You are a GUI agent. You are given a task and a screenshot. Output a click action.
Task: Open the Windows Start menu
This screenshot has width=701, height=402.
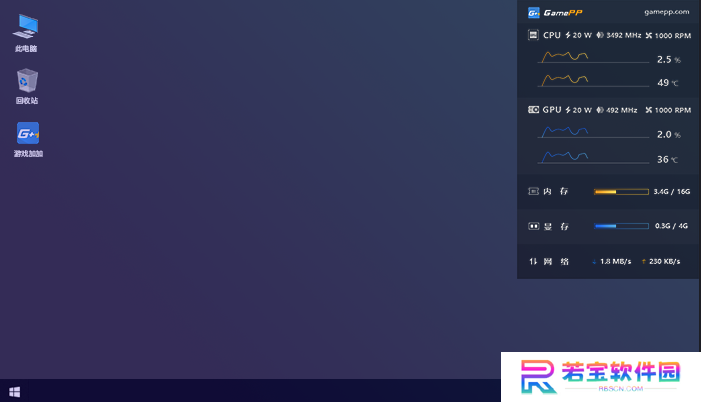point(14,392)
